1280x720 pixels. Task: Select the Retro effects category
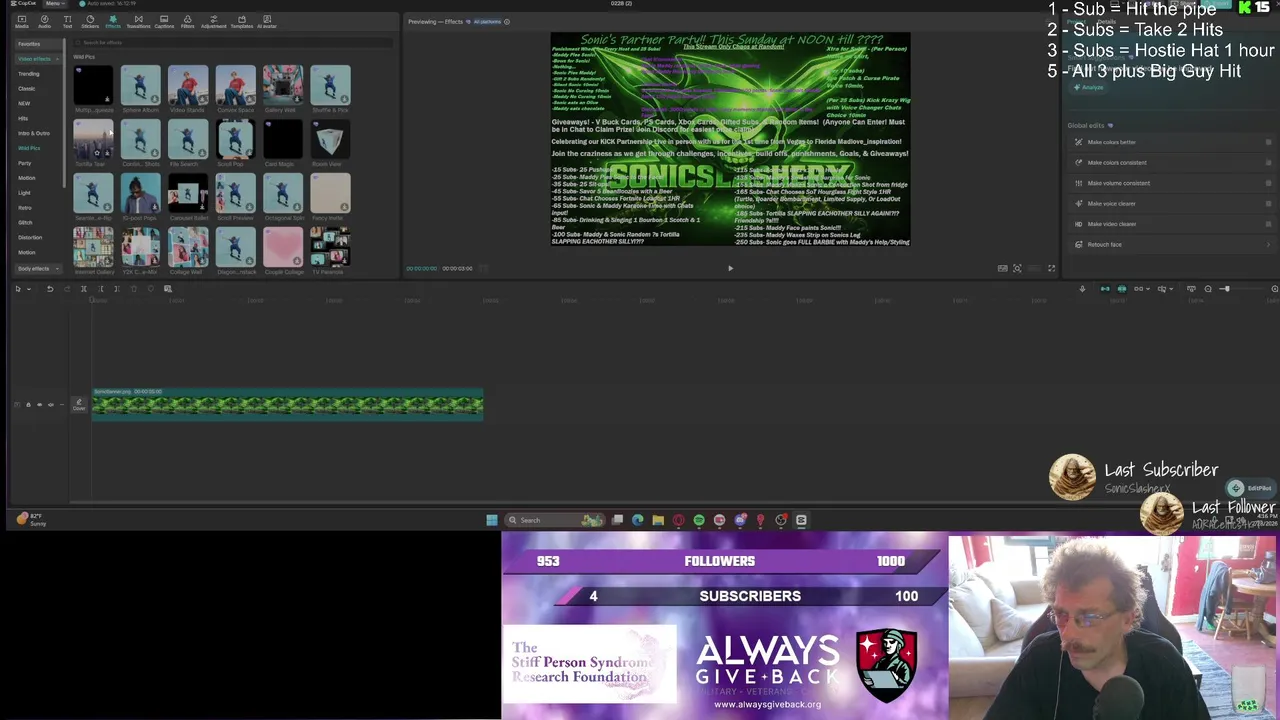click(25, 208)
